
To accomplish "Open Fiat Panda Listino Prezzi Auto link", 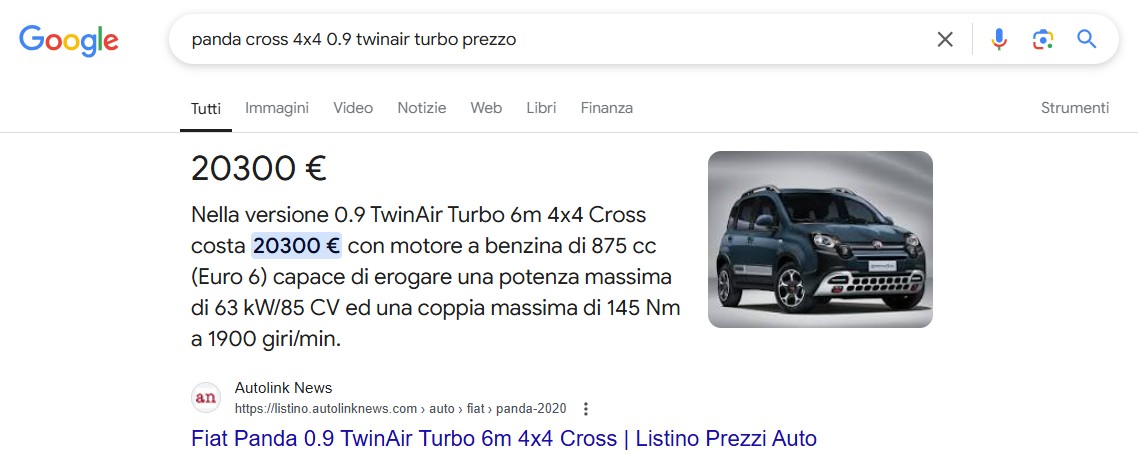I will click(504, 439).
